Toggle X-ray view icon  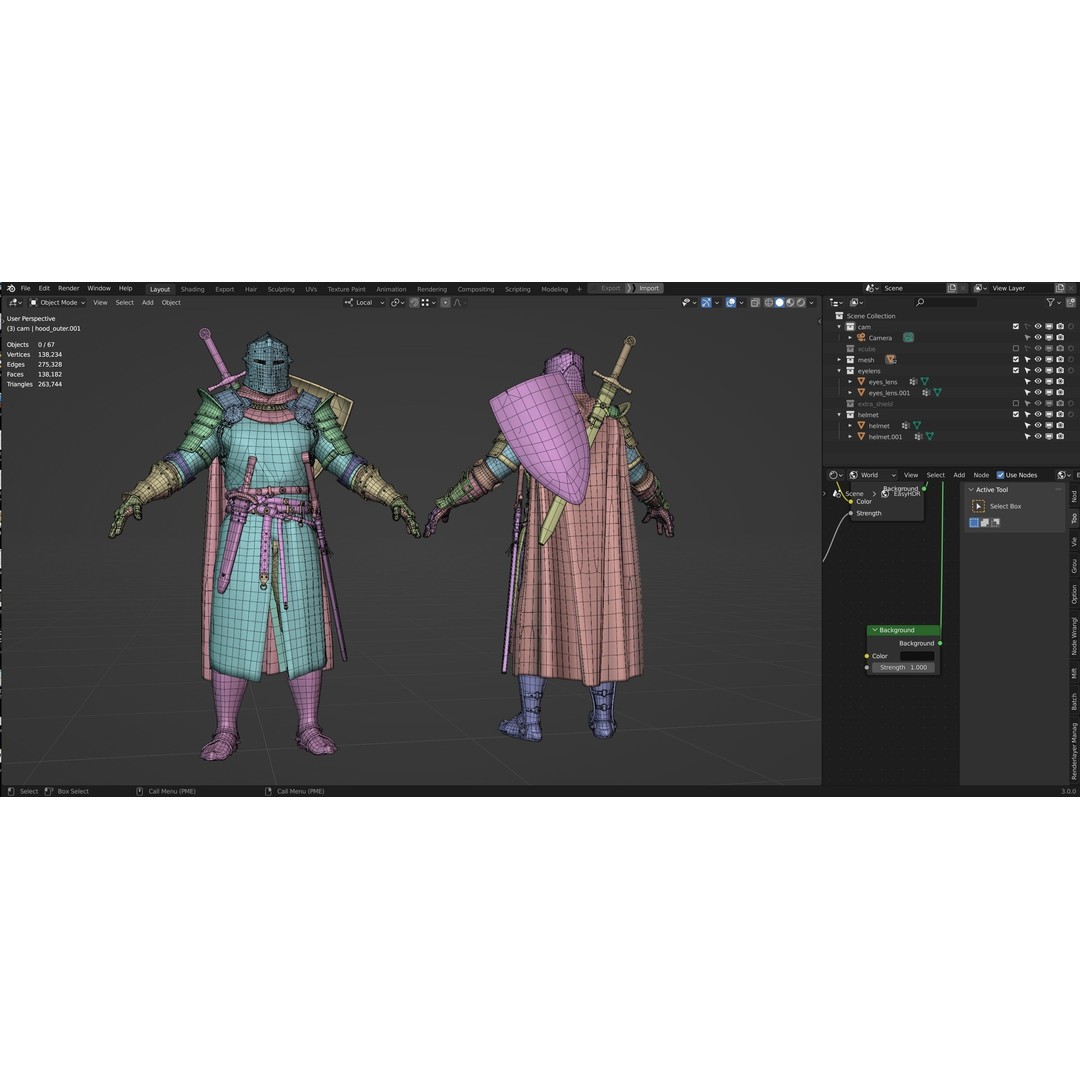[x=755, y=302]
